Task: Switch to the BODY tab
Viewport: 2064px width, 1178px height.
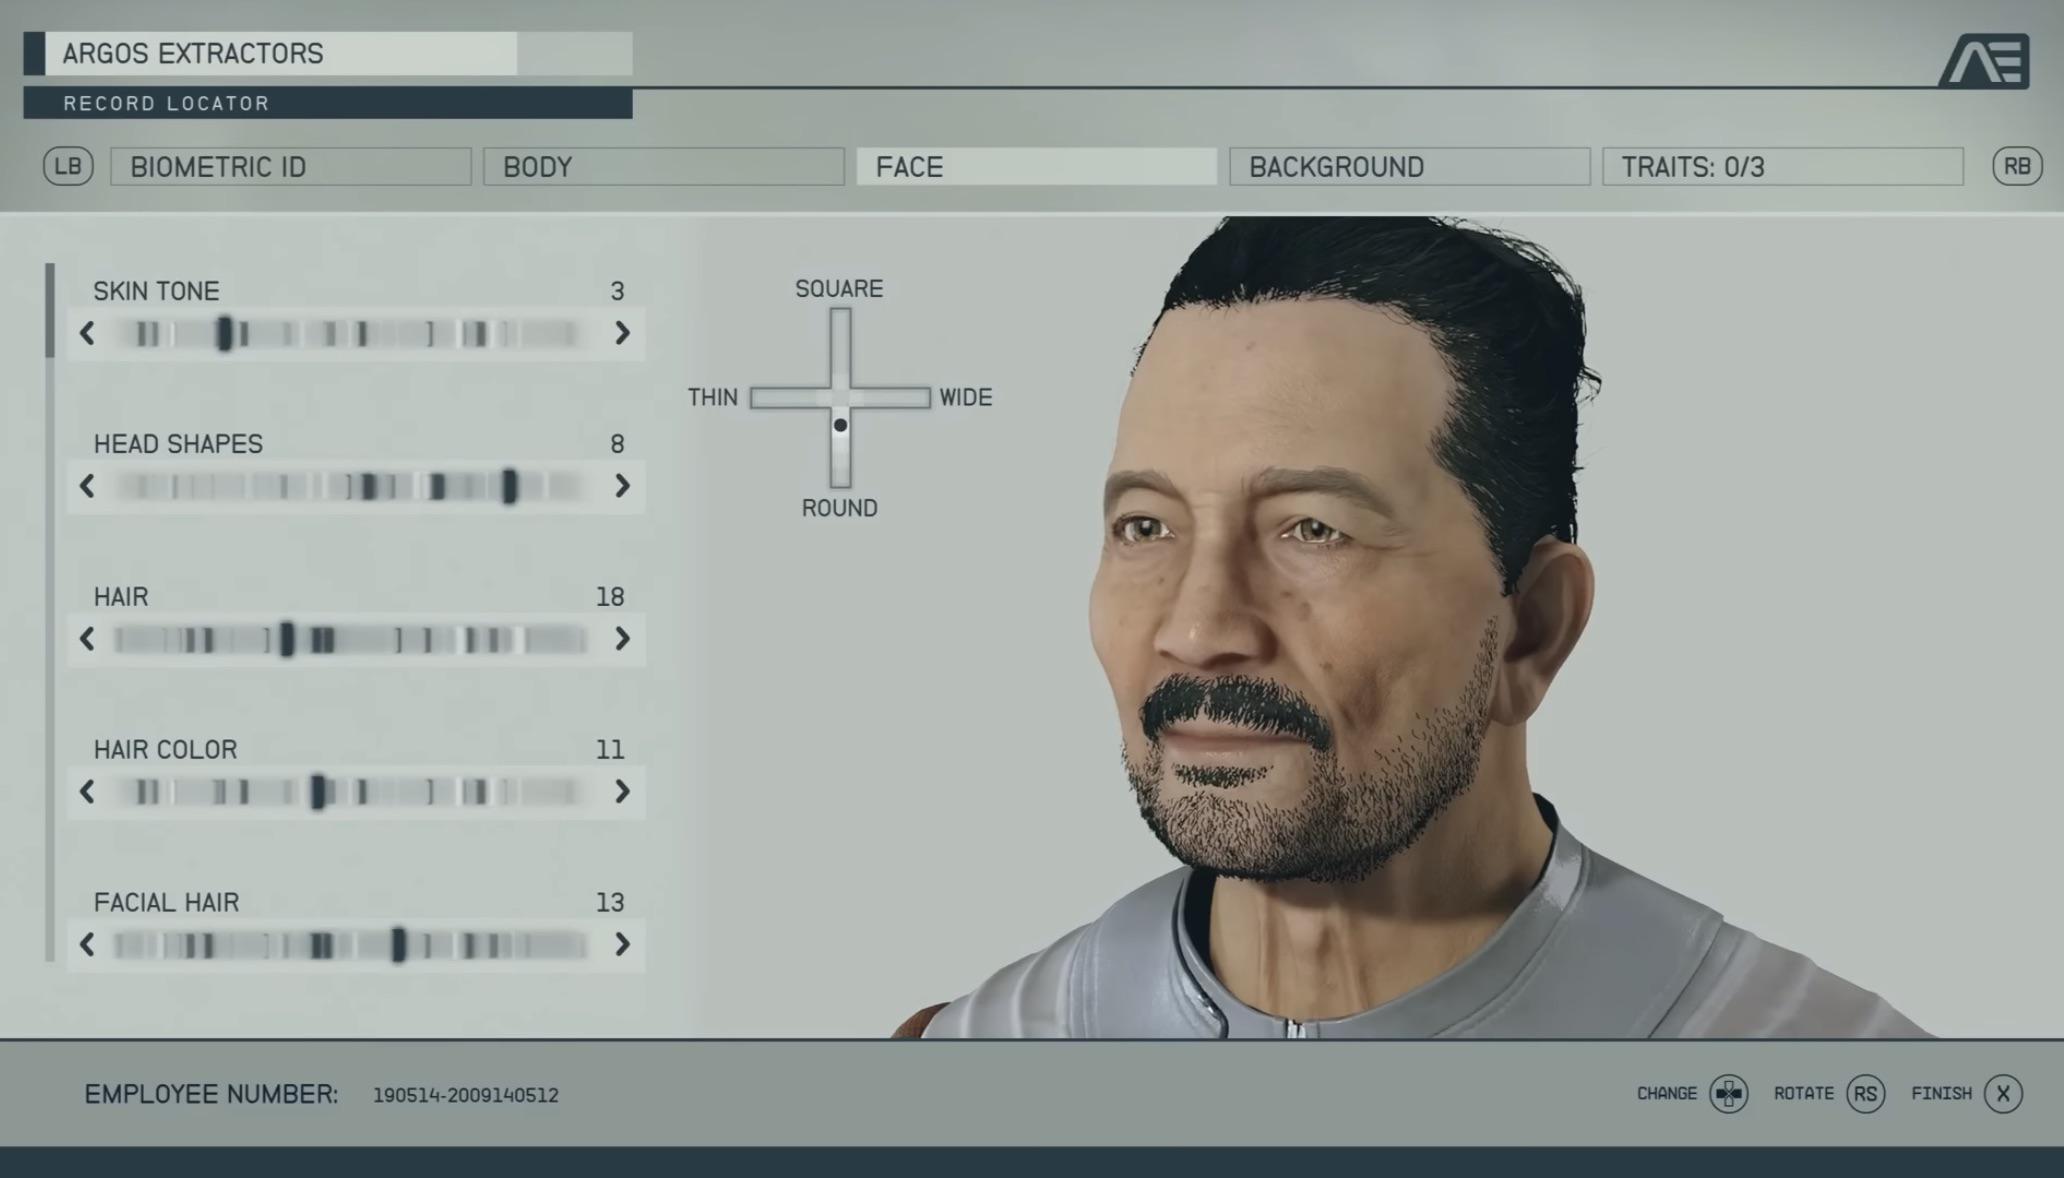Action: coord(663,166)
